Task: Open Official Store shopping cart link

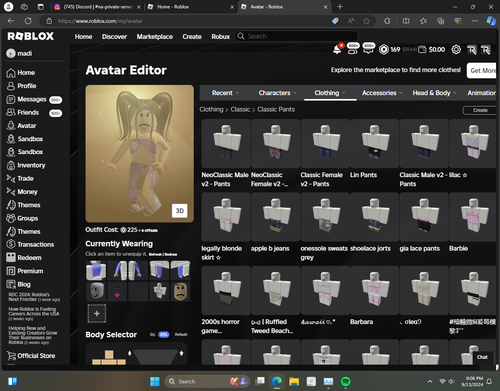Action: coord(31,356)
